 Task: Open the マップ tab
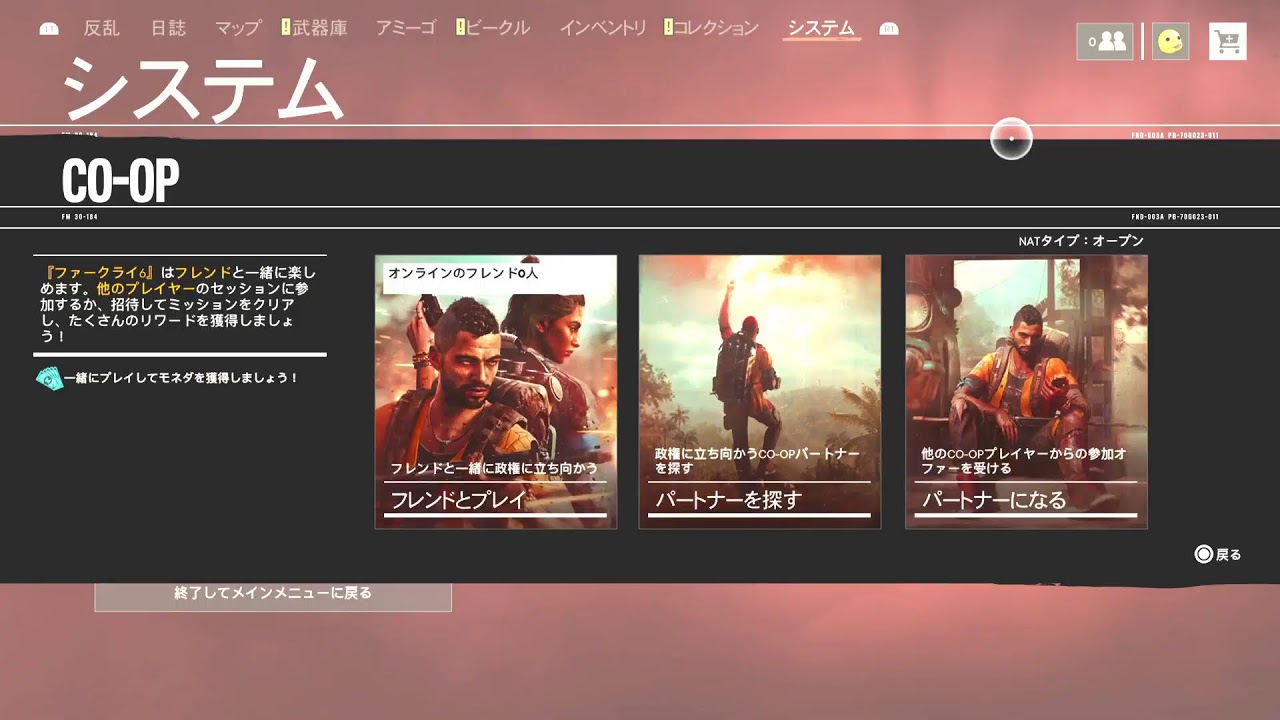[x=238, y=28]
